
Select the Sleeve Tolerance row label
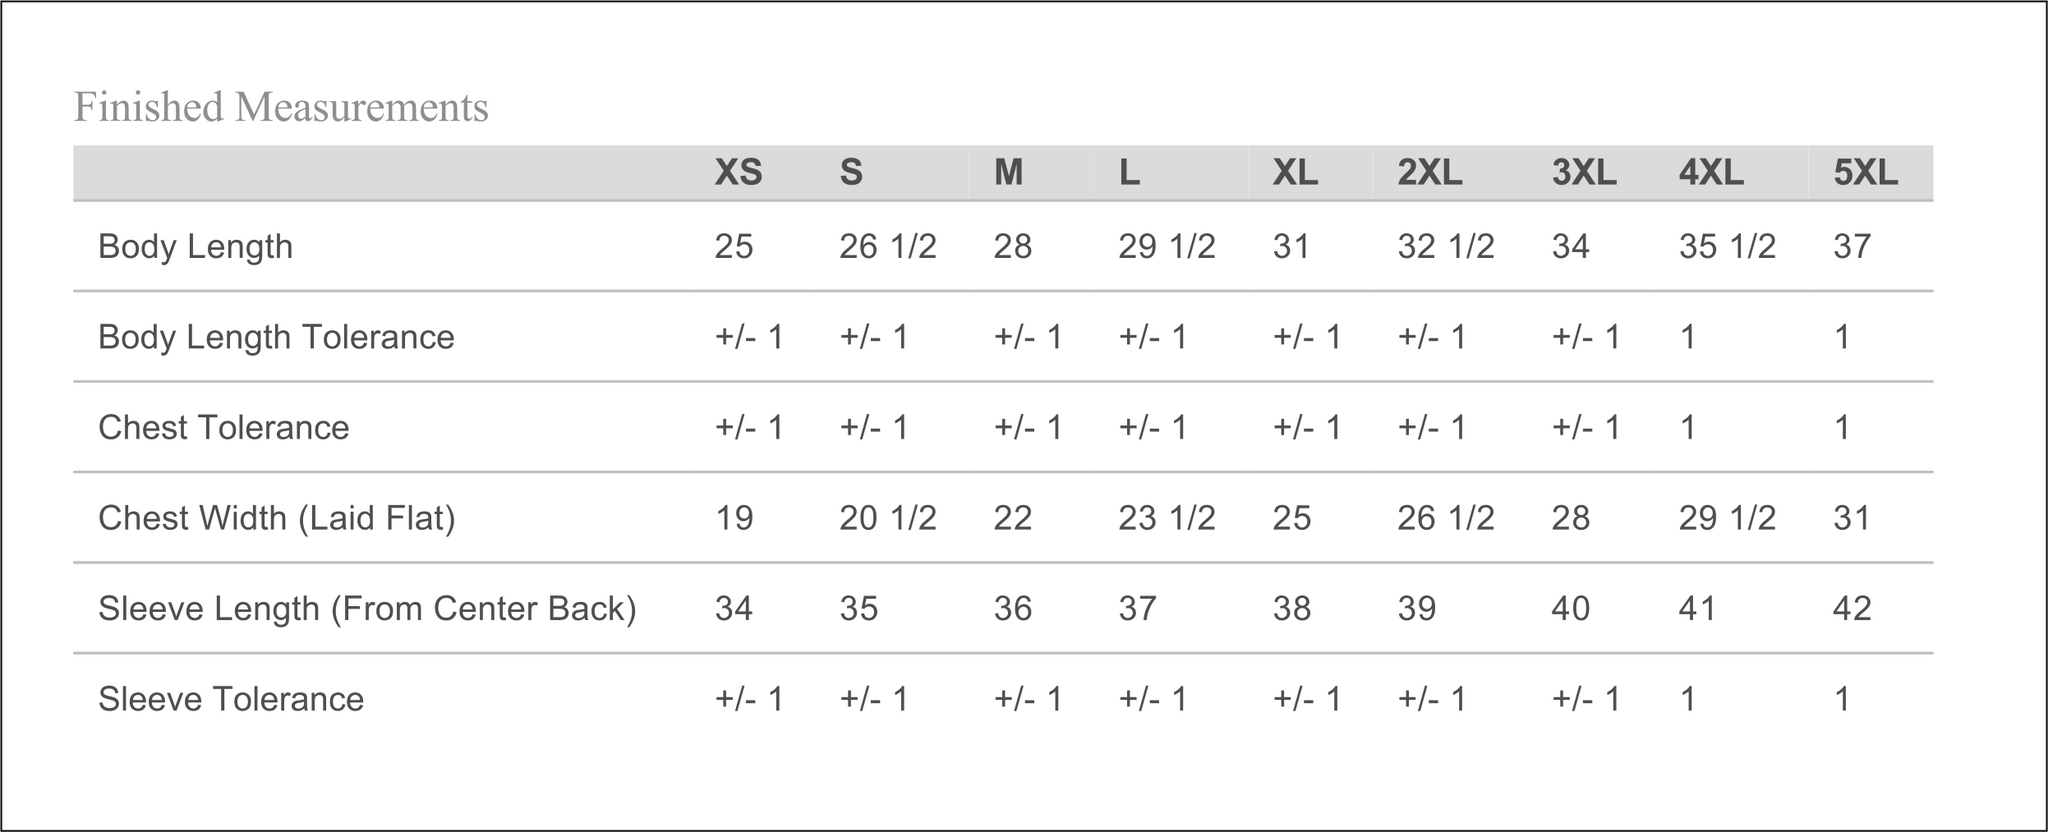click(231, 698)
